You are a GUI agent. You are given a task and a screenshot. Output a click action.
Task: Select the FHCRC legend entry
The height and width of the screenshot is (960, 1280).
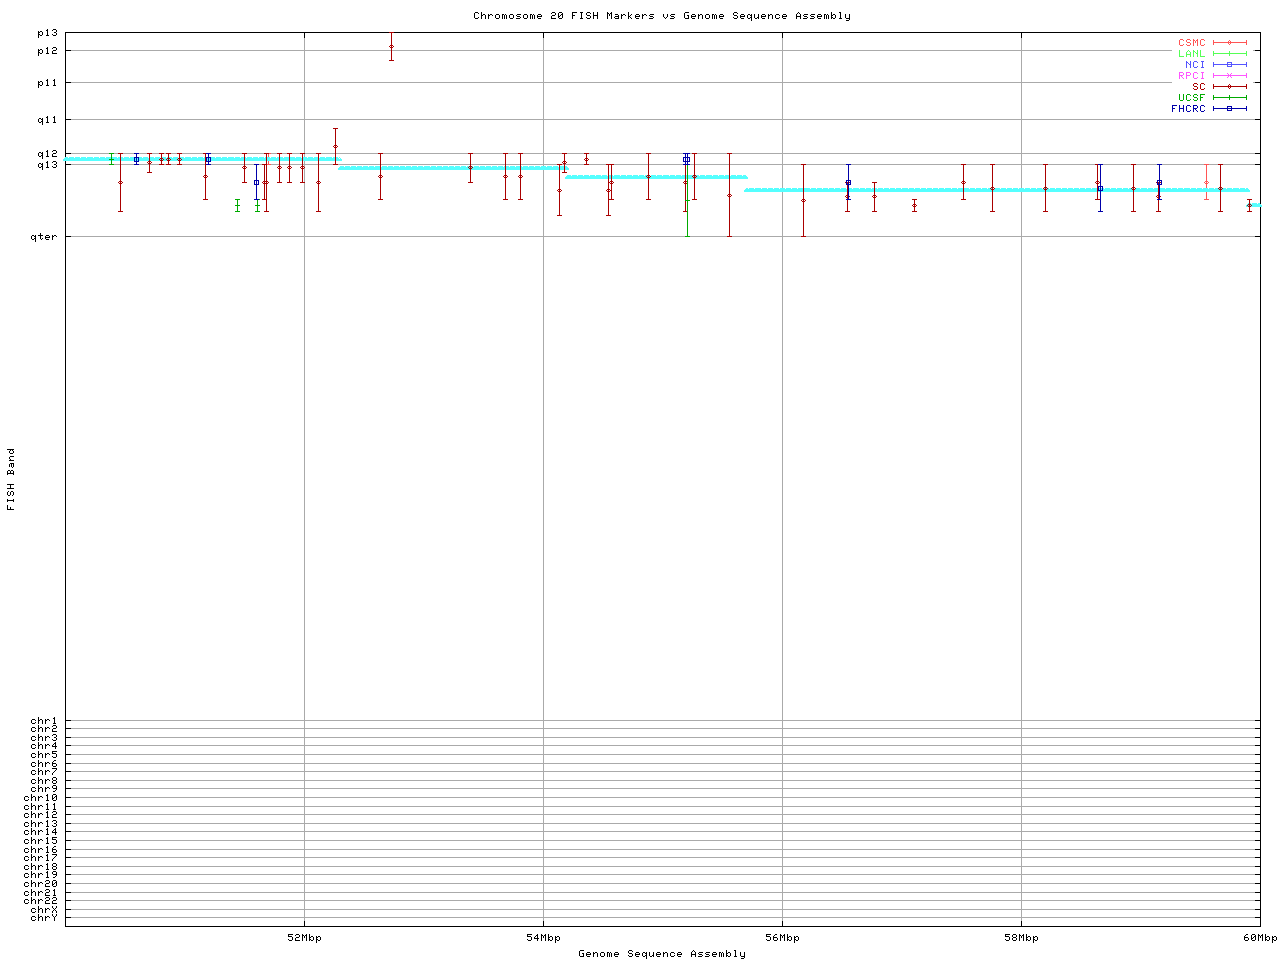[x=1189, y=109]
